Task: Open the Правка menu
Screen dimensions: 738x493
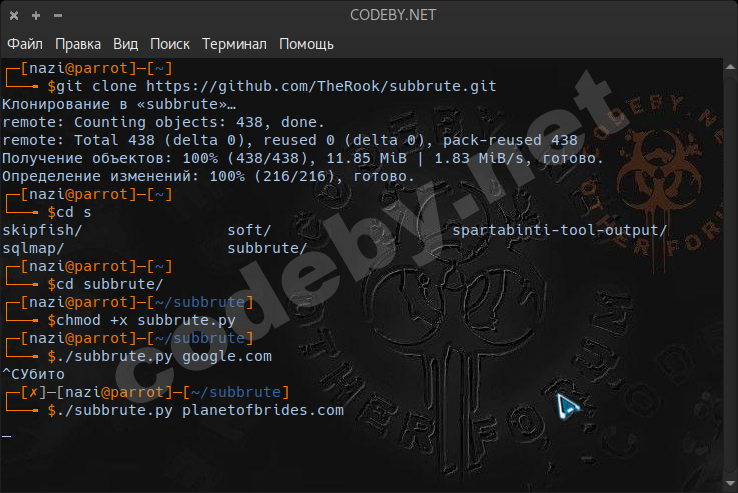Action: tap(78, 44)
